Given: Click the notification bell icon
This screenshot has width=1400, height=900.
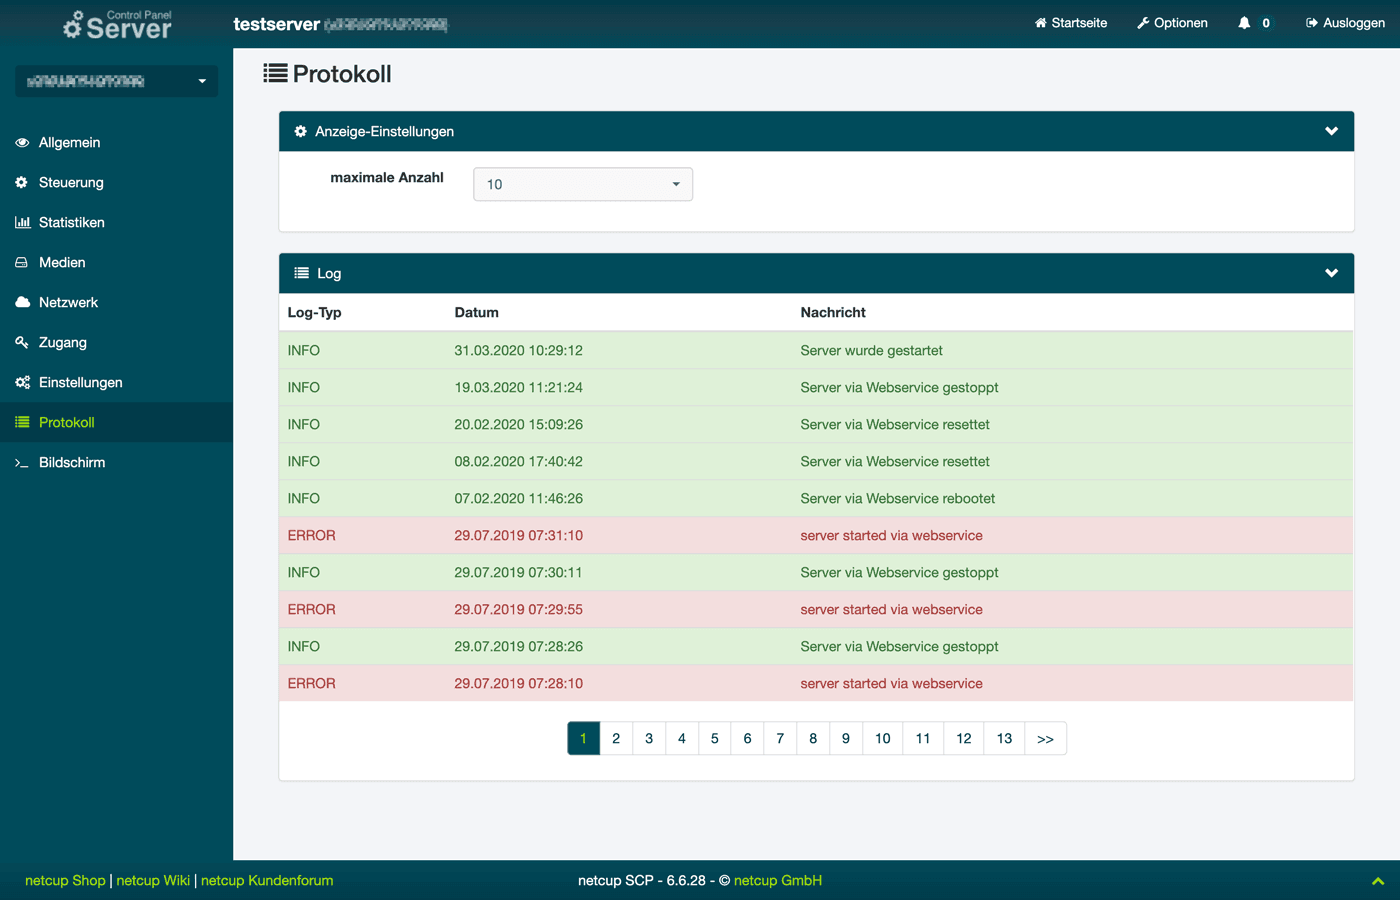Looking at the screenshot, I should point(1244,23).
